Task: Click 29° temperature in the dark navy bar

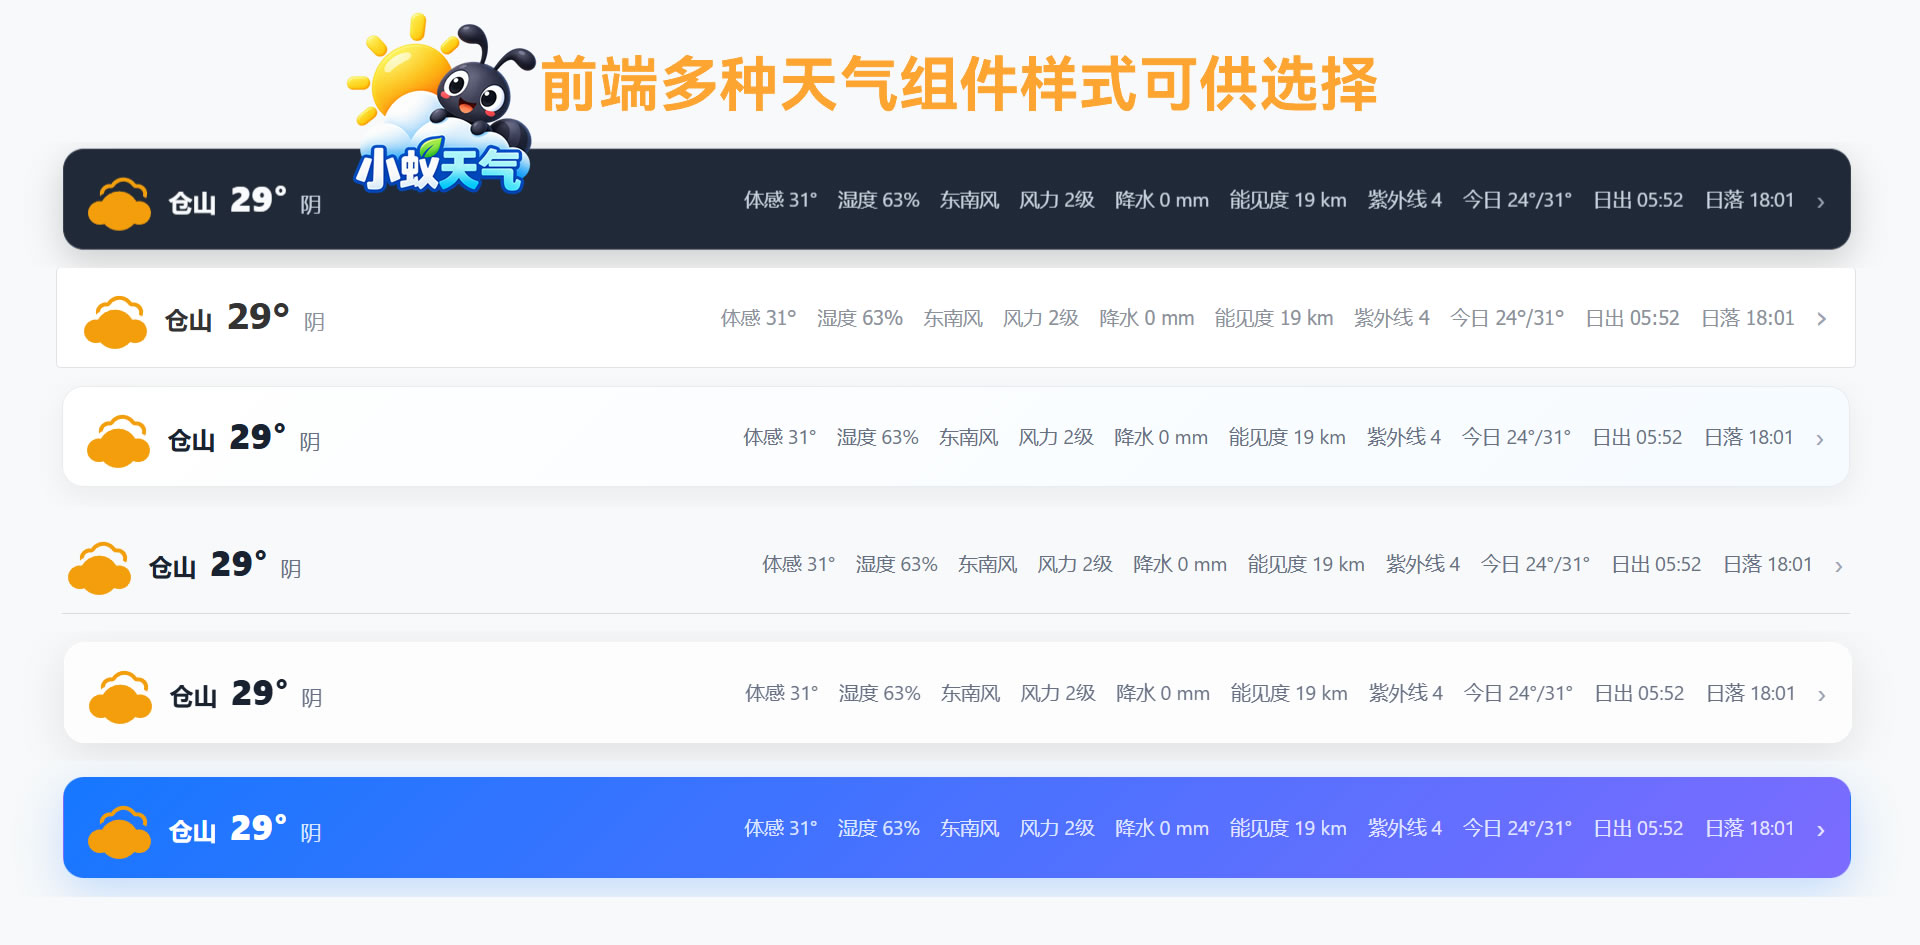Action: [x=258, y=200]
